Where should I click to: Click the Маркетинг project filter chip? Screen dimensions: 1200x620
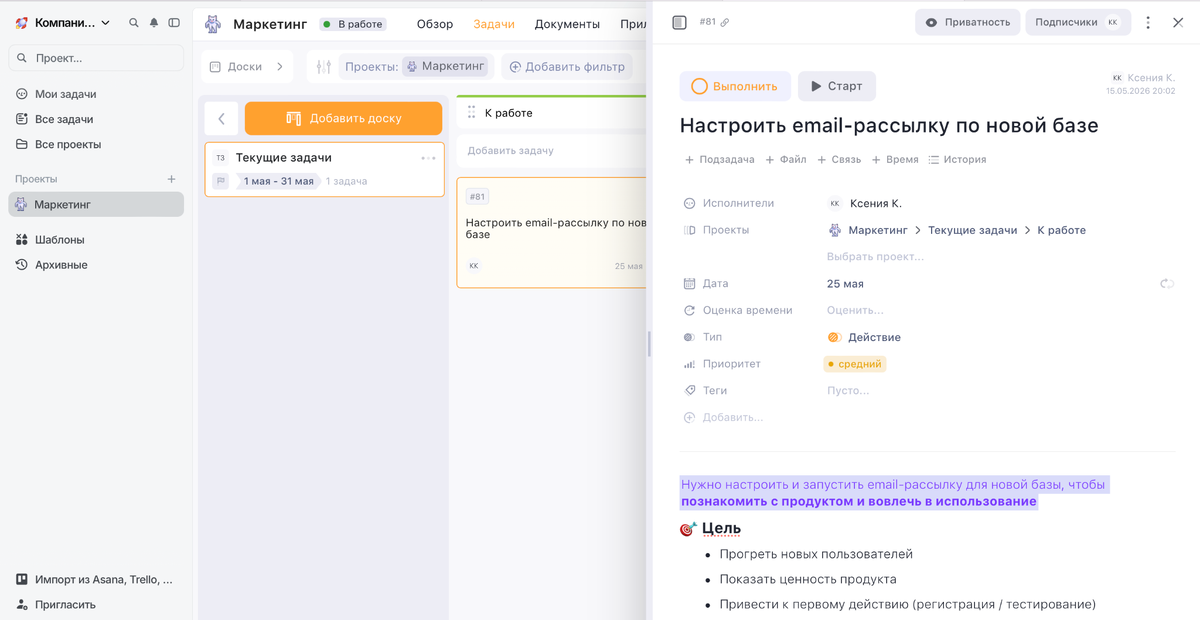446,67
